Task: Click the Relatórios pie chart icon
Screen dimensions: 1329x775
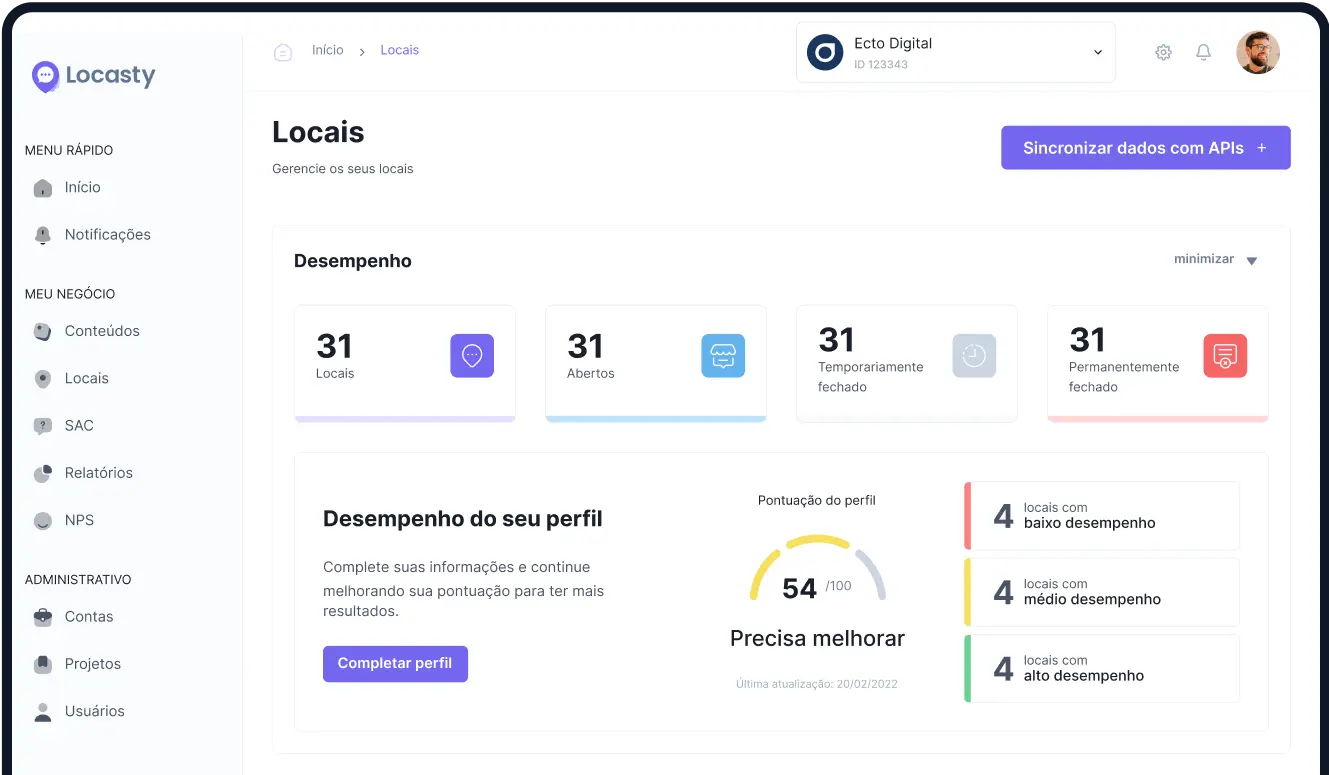Action: [42, 473]
